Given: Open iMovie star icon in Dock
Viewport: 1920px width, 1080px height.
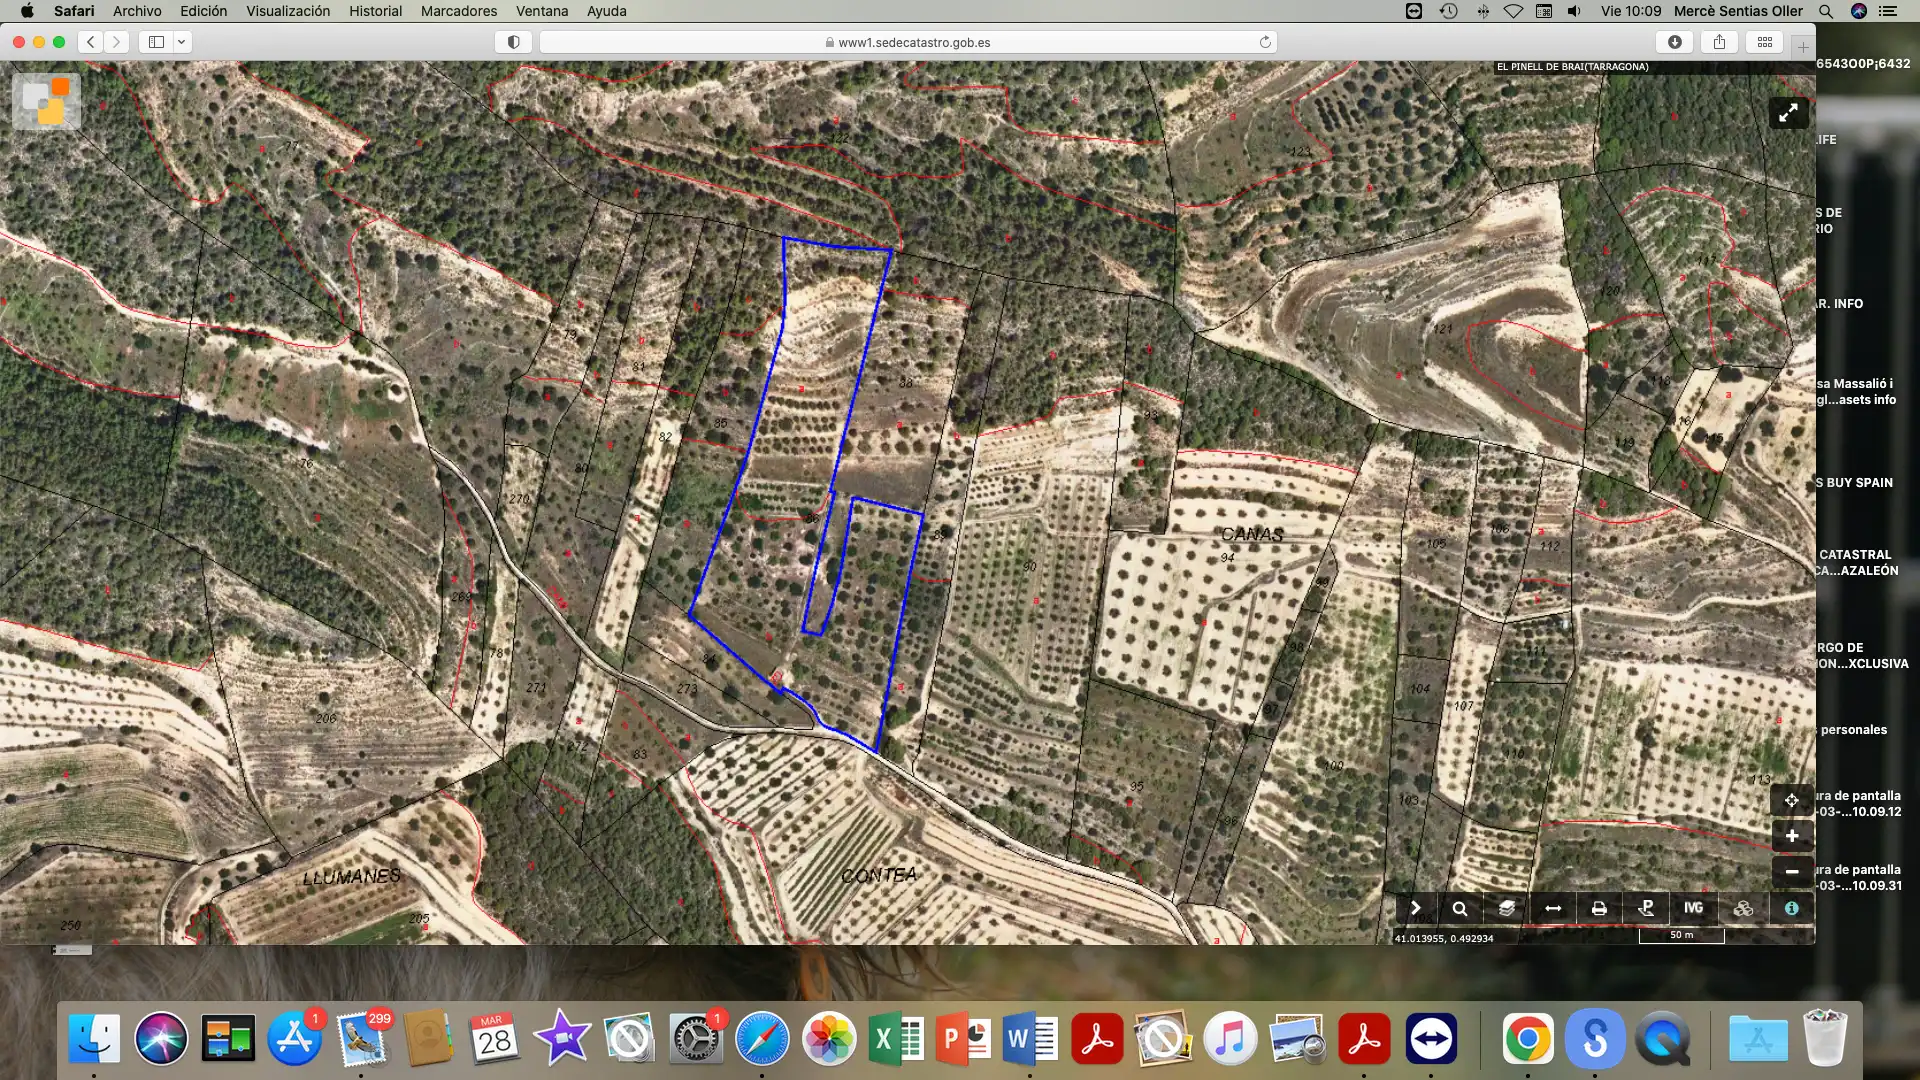Looking at the screenshot, I should [x=562, y=1039].
